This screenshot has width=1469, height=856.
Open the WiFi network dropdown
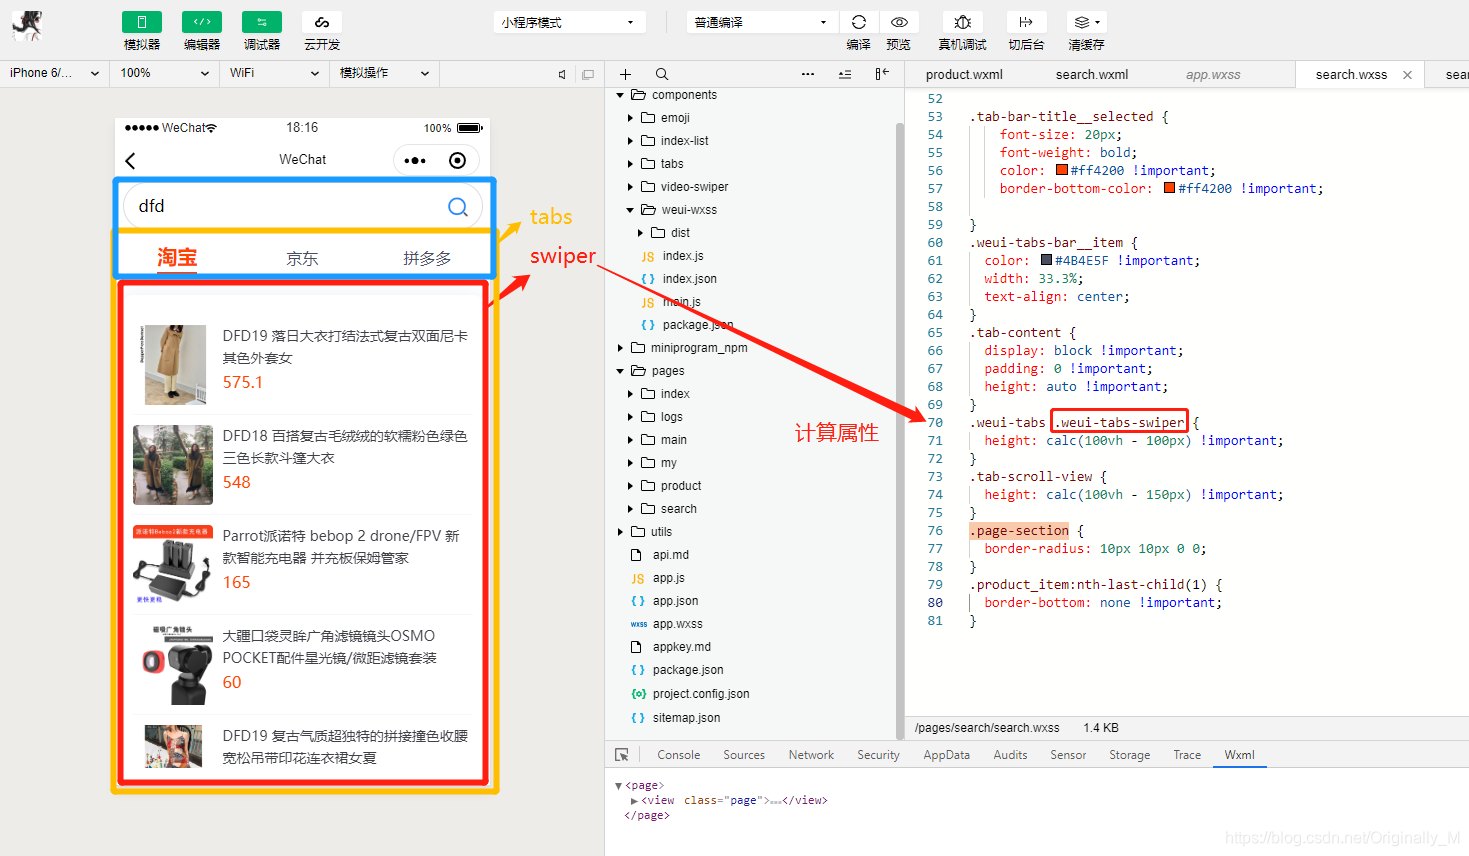coord(274,73)
